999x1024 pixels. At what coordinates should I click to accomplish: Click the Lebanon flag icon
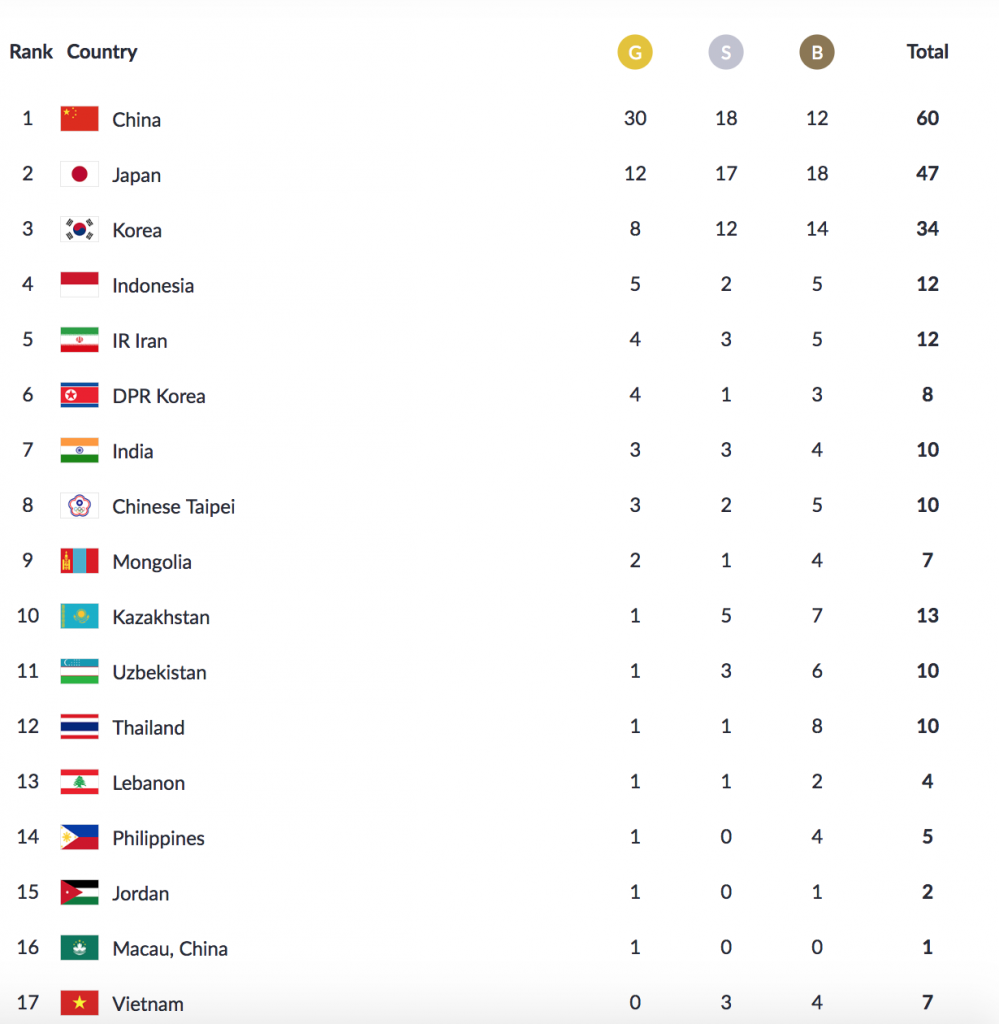tap(79, 783)
